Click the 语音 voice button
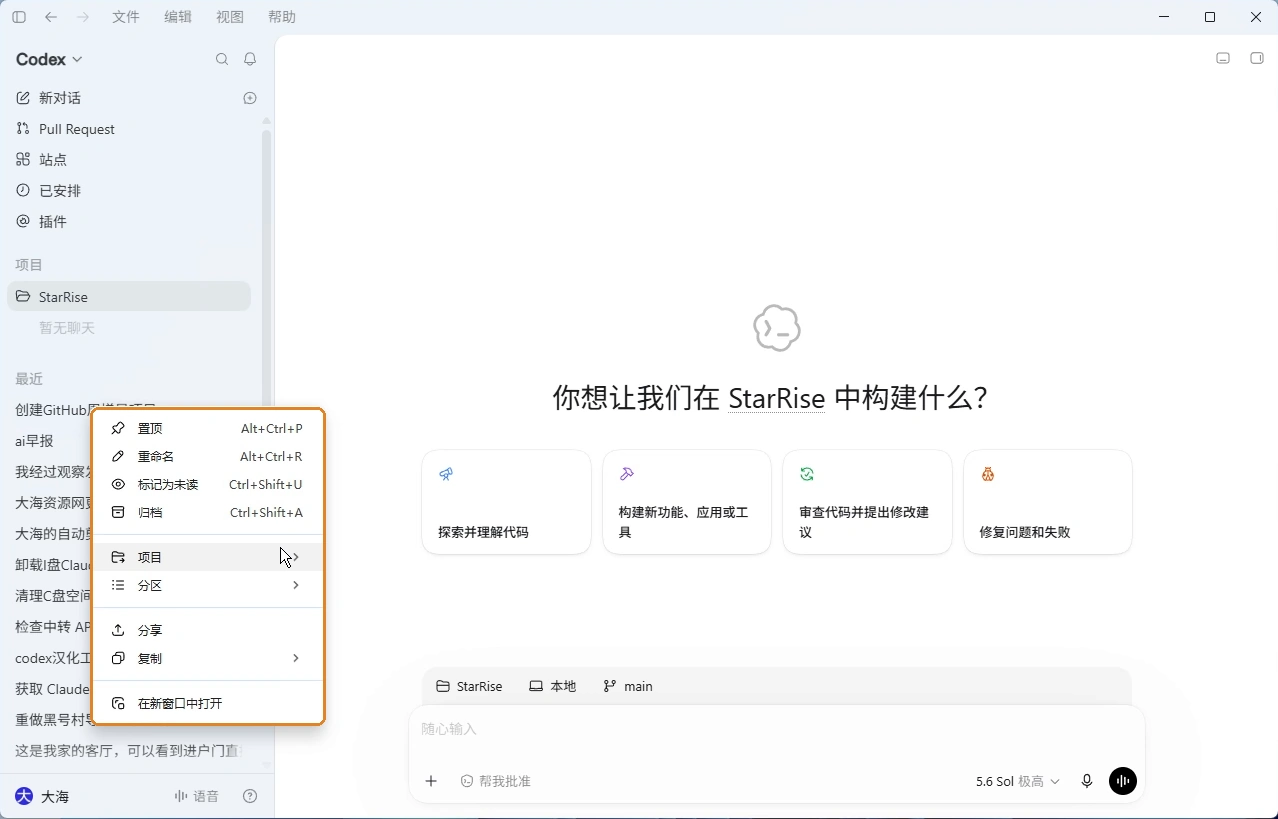The height and width of the screenshot is (819, 1278). coord(196,797)
